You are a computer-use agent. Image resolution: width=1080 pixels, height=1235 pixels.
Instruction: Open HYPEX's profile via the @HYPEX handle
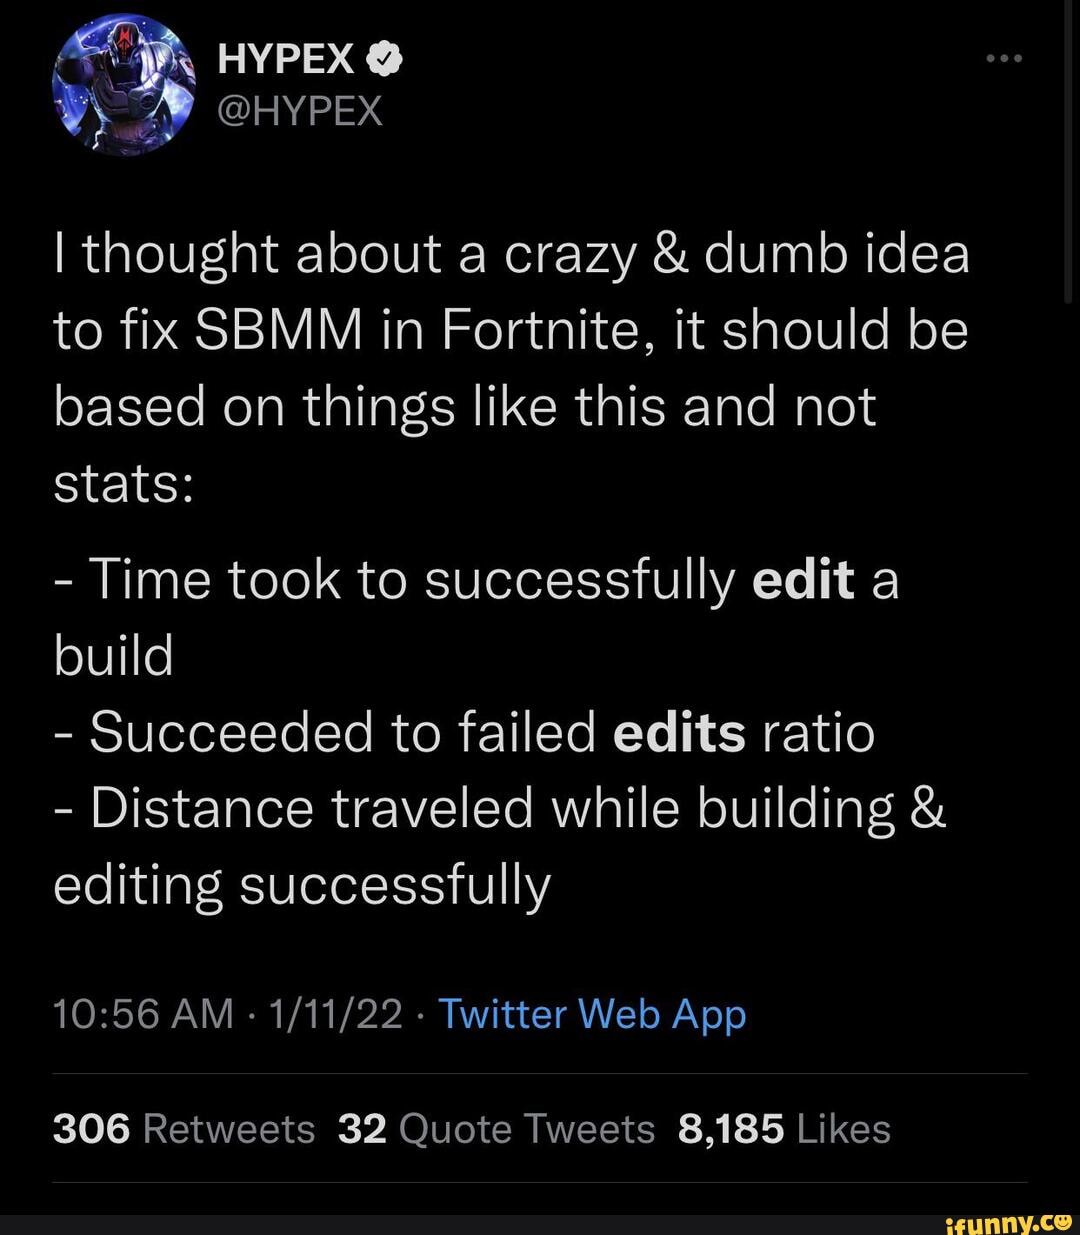tap(300, 112)
